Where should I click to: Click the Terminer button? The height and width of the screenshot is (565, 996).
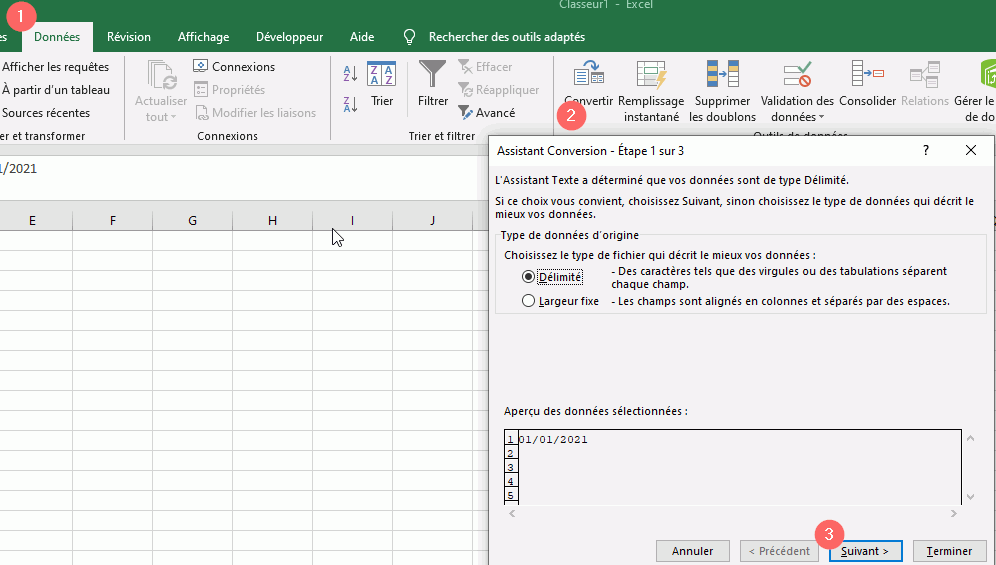click(x=949, y=551)
